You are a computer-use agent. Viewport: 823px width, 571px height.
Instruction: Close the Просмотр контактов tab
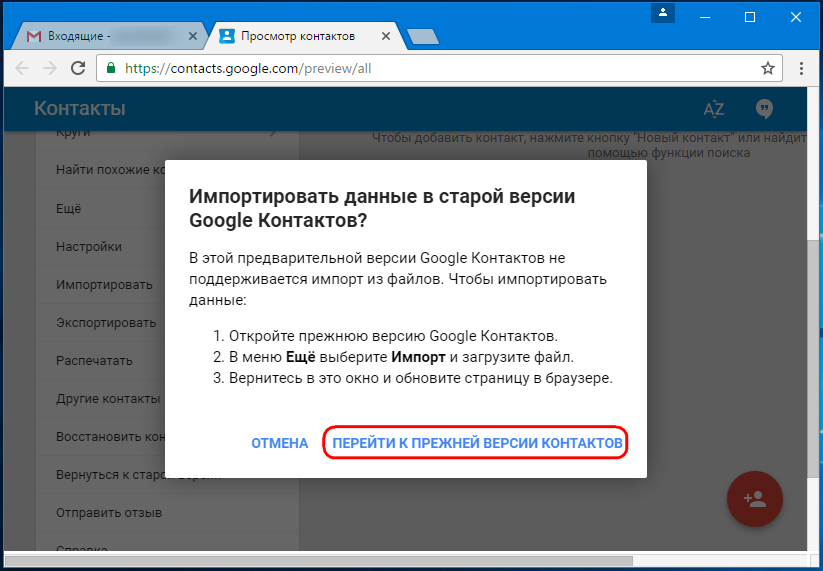tap(386, 36)
